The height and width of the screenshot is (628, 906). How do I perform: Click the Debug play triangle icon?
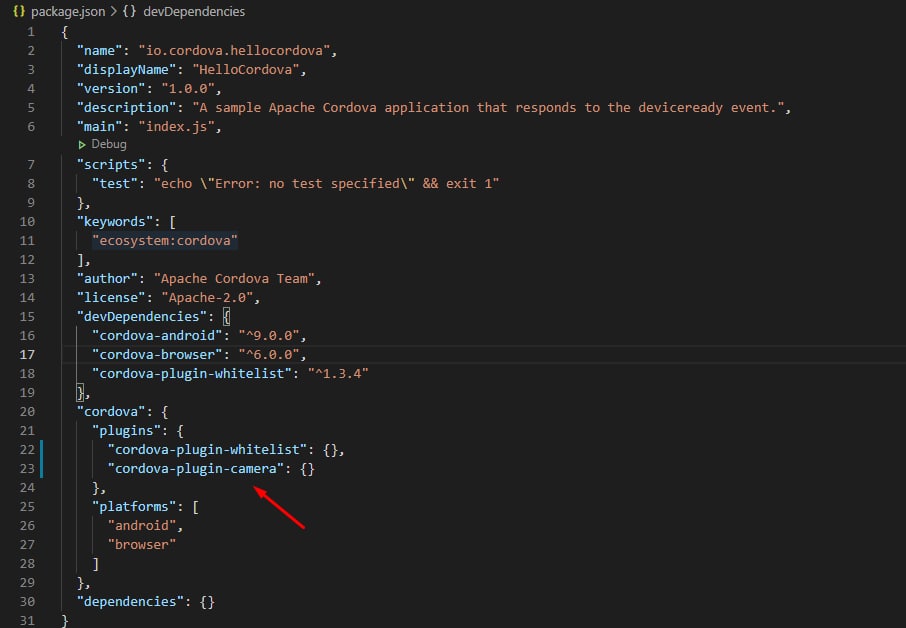[x=83, y=144]
